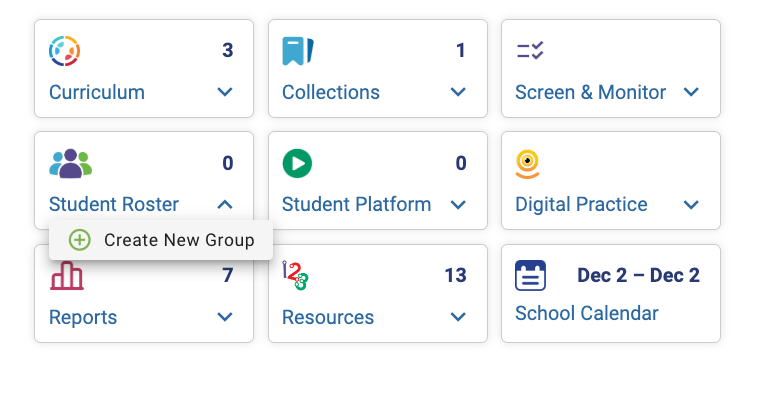The height and width of the screenshot is (400, 783).
Task: Expand the Digital Practice chevron
Action: pyautogui.click(x=691, y=204)
